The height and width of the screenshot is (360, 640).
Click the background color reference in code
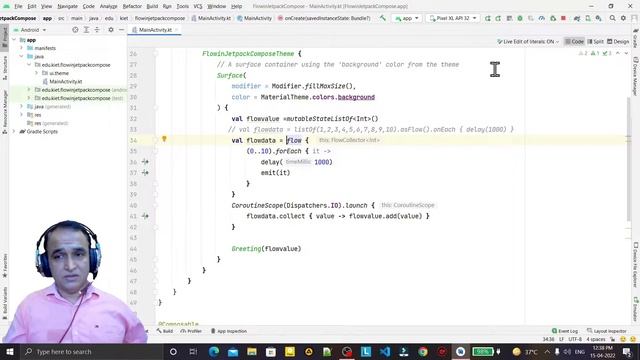pyautogui.click(x=356, y=97)
